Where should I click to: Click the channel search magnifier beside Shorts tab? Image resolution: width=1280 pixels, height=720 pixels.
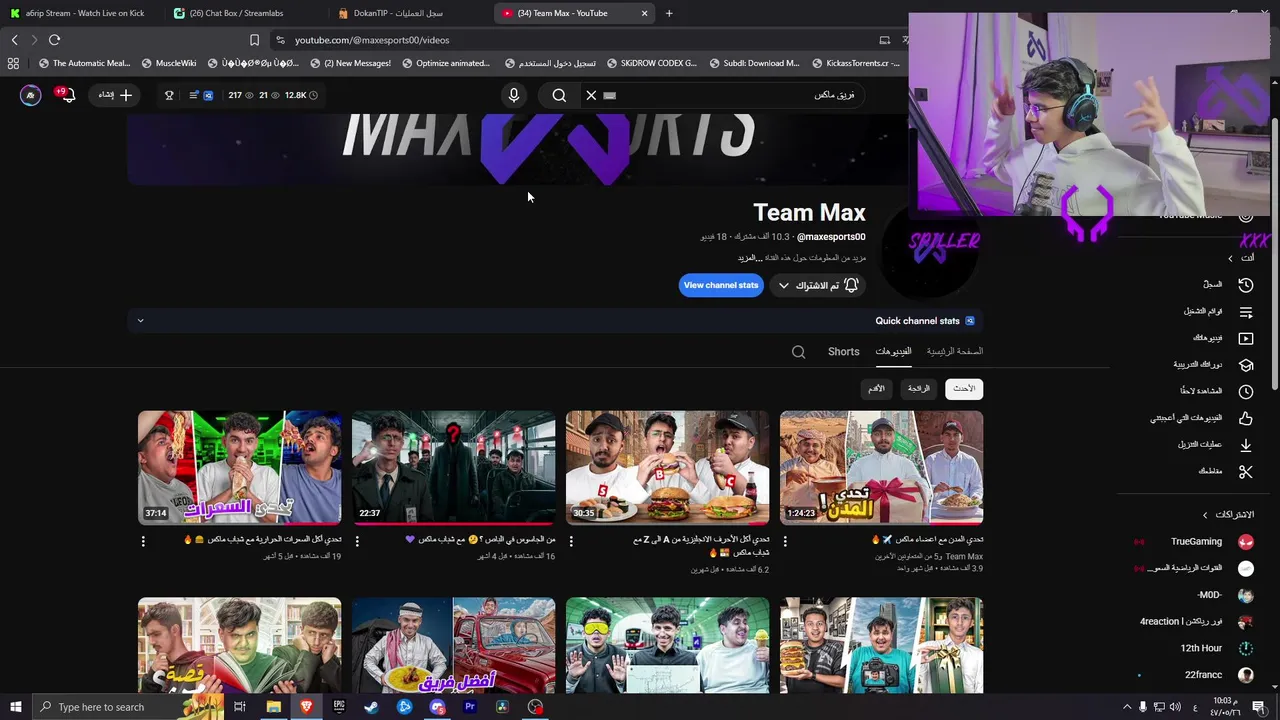click(798, 352)
